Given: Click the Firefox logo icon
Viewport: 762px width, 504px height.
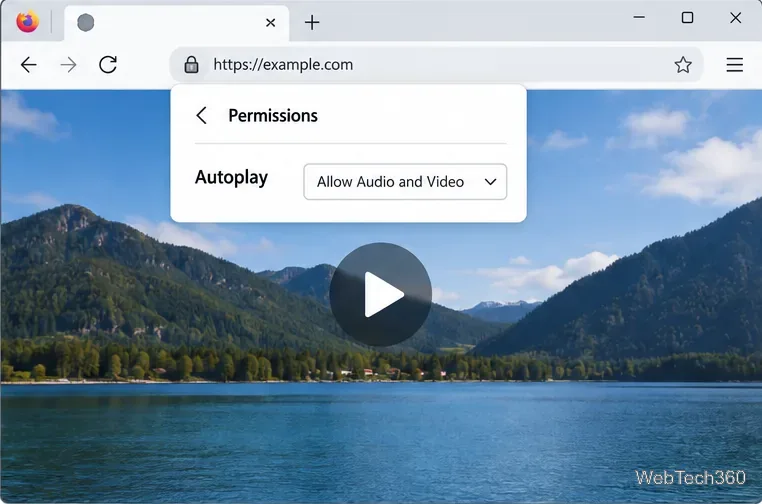Looking at the screenshot, I should 27,22.
